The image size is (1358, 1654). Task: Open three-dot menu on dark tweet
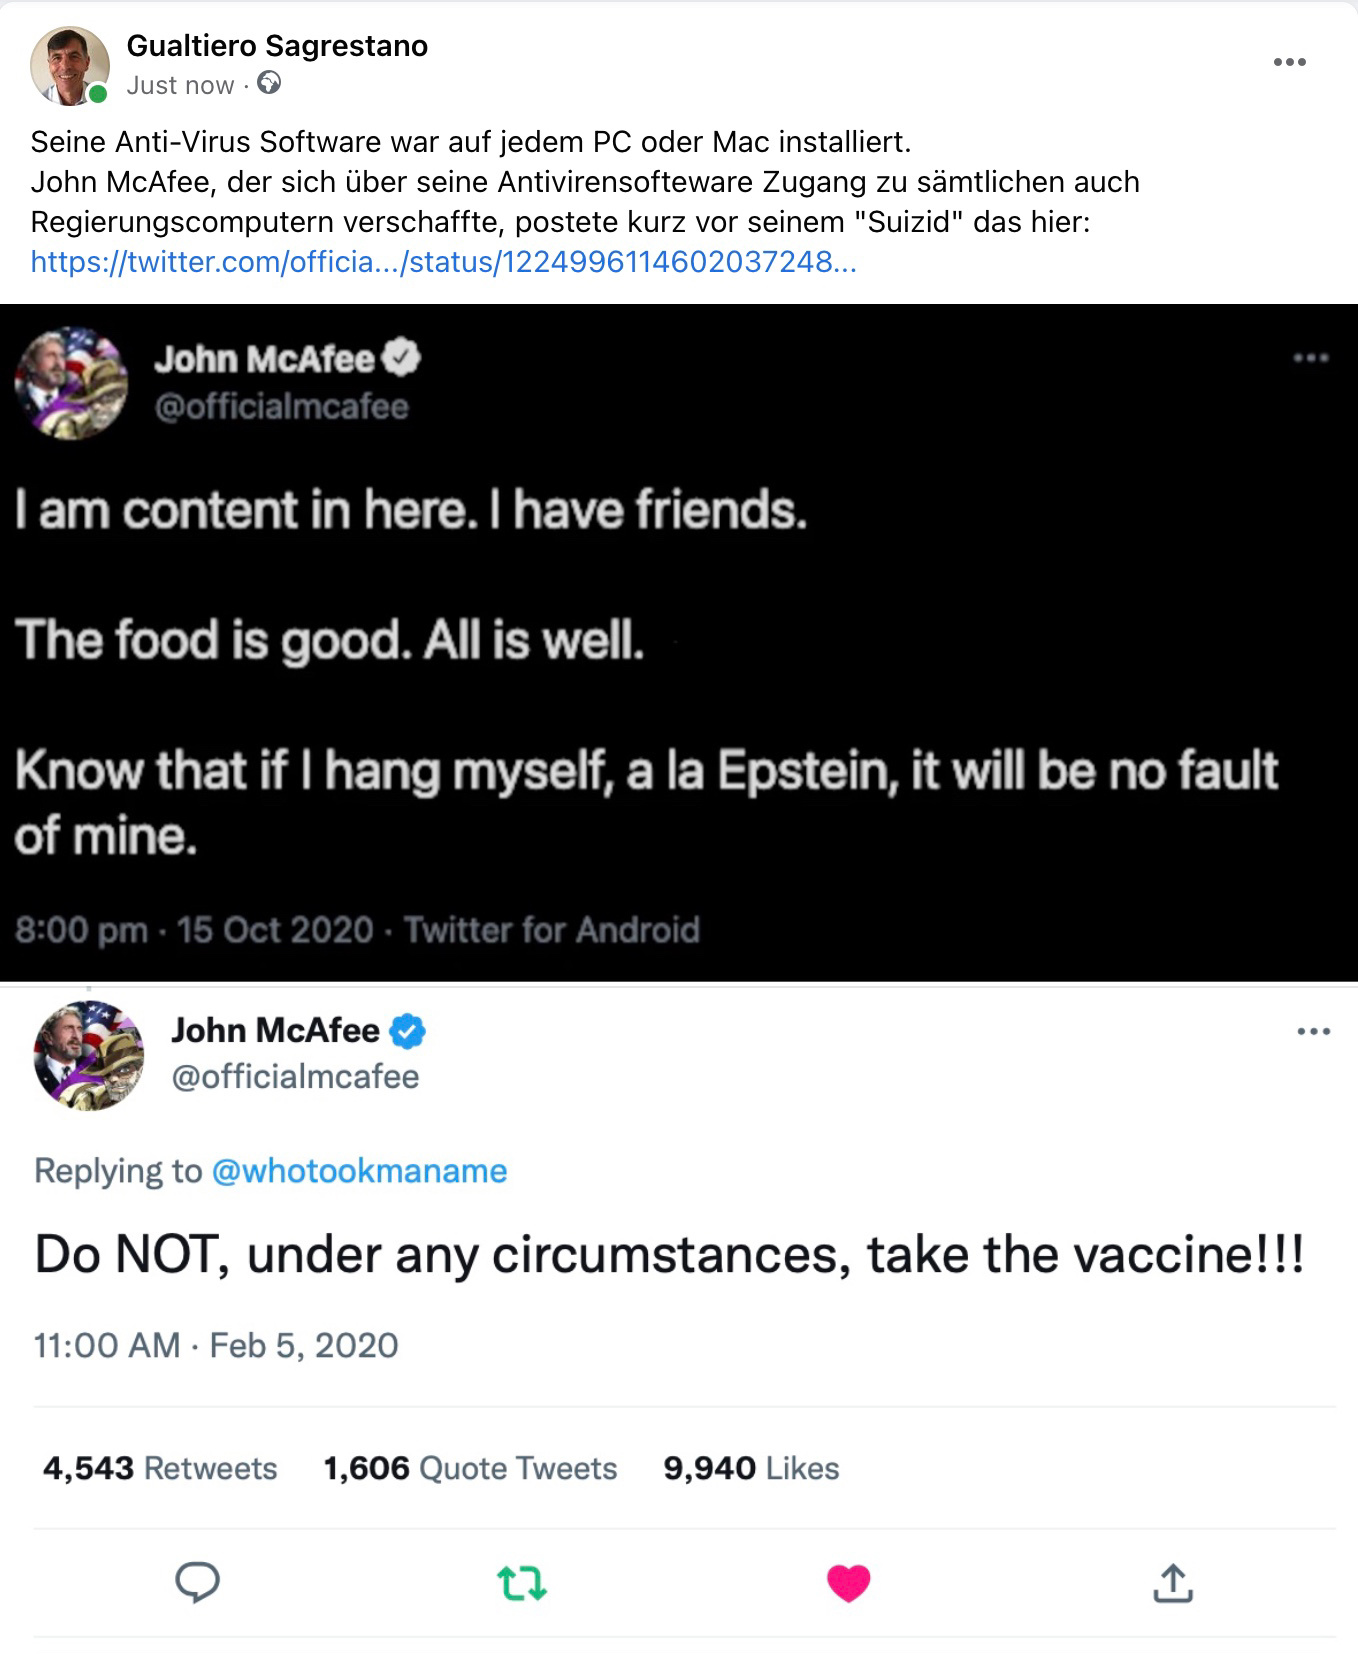[1310, 358]
